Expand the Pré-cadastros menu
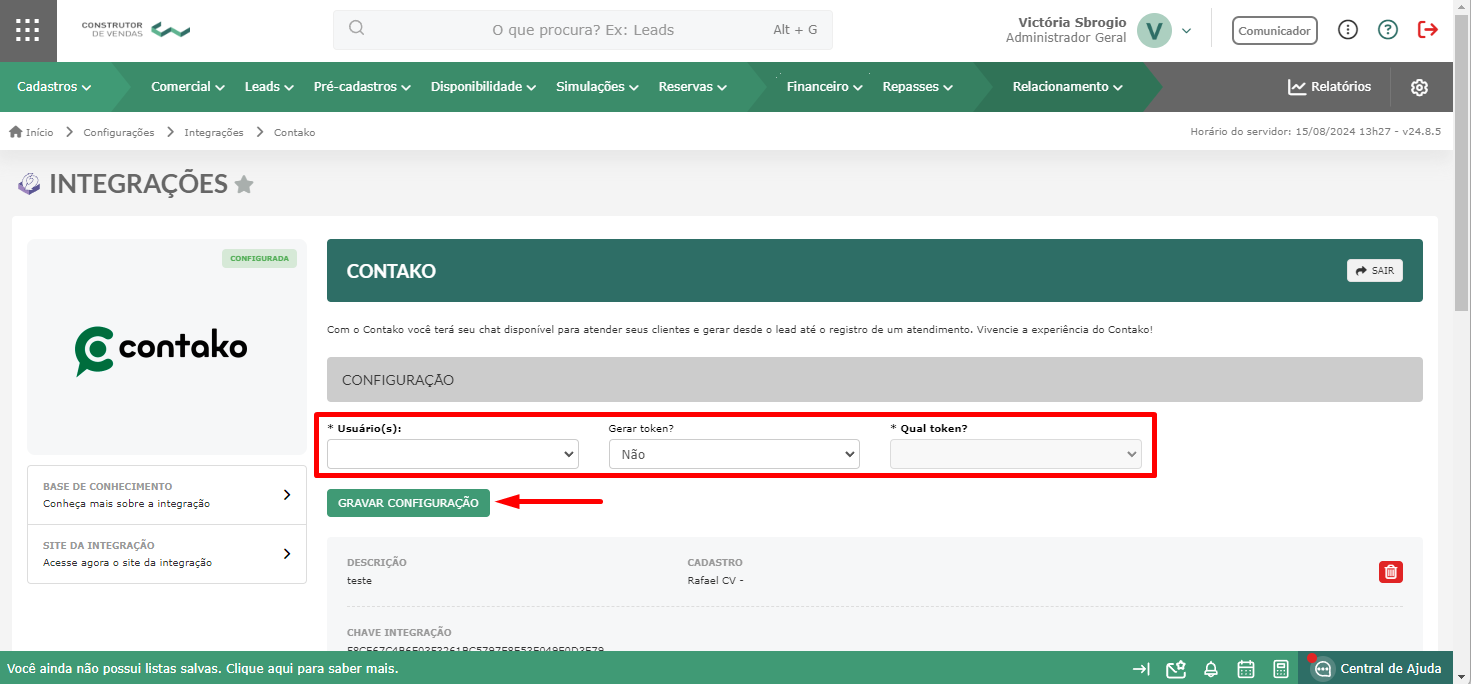Image resolution: width=1471 pixels, height=684 pixels. [x=362, y=87]
